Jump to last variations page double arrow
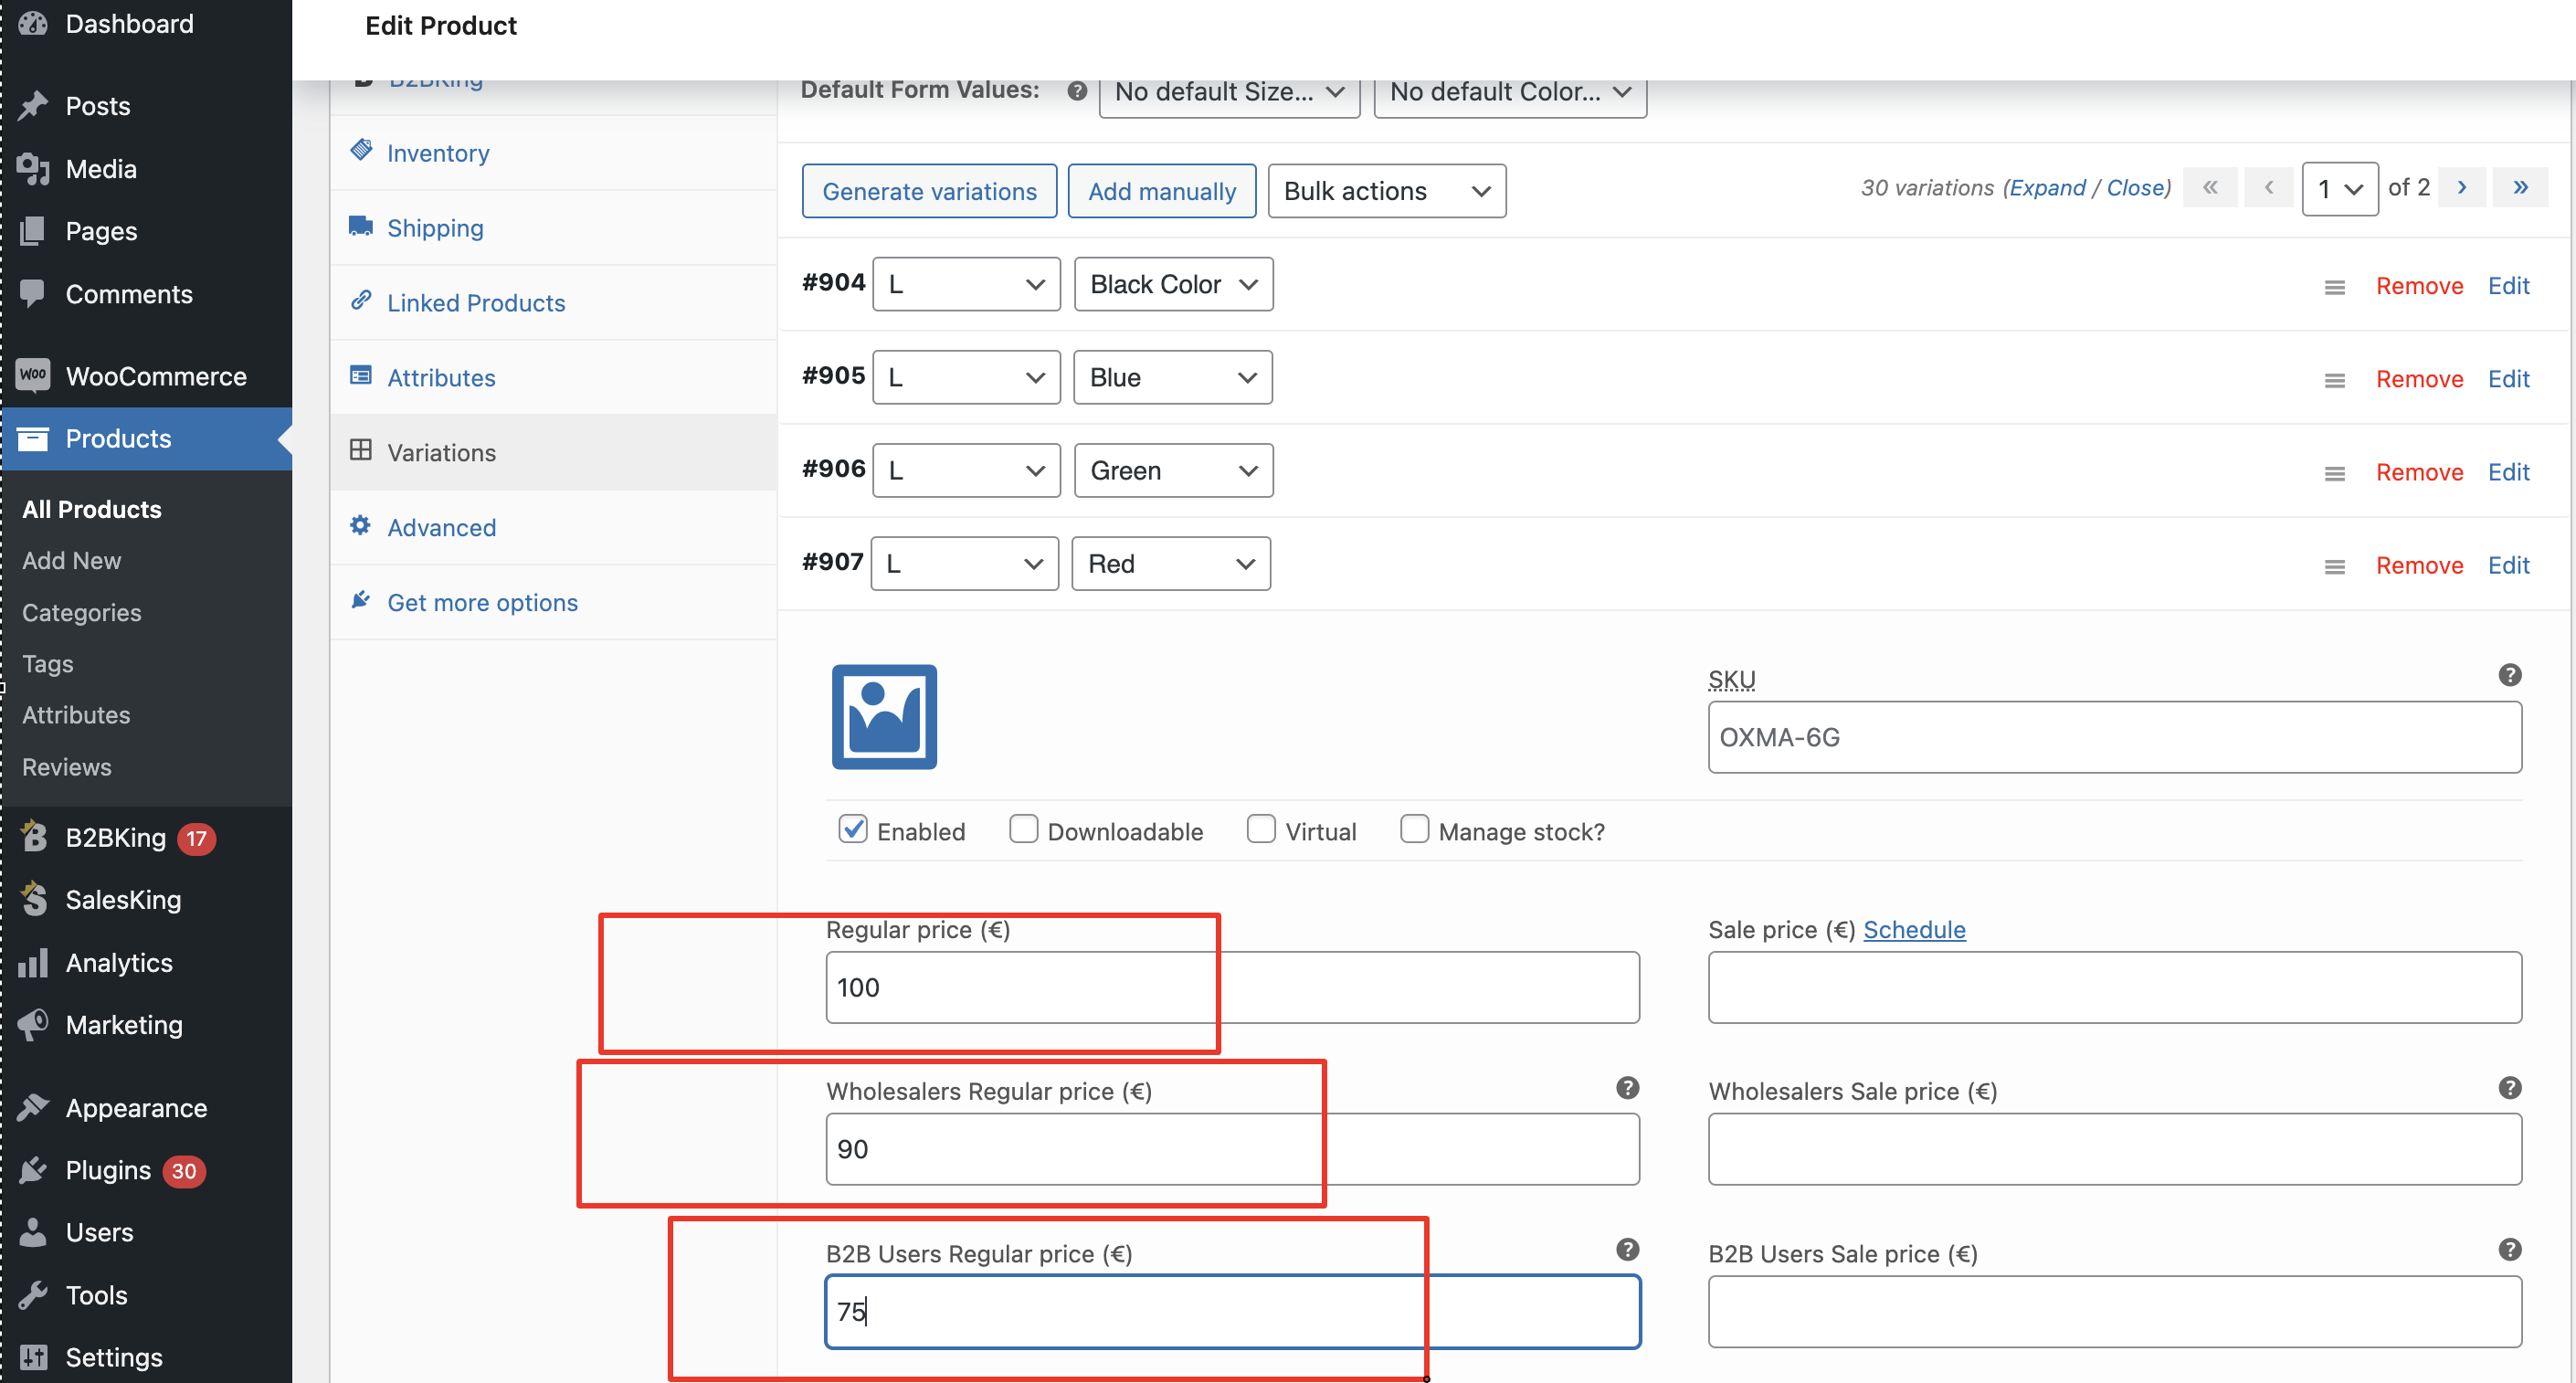The width and height of the screenshot is (2576, 1383). (x=2520, y=188)
